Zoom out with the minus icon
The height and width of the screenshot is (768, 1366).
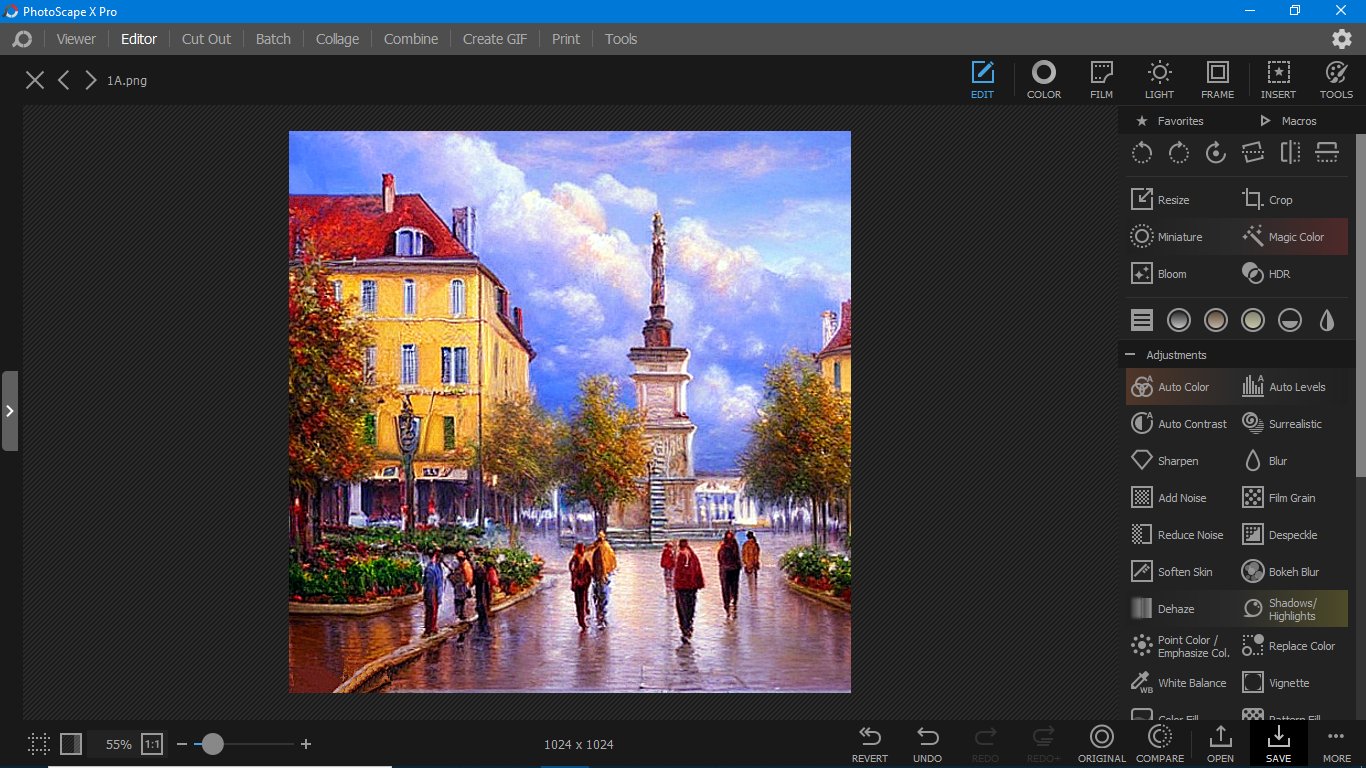point(181,744)
